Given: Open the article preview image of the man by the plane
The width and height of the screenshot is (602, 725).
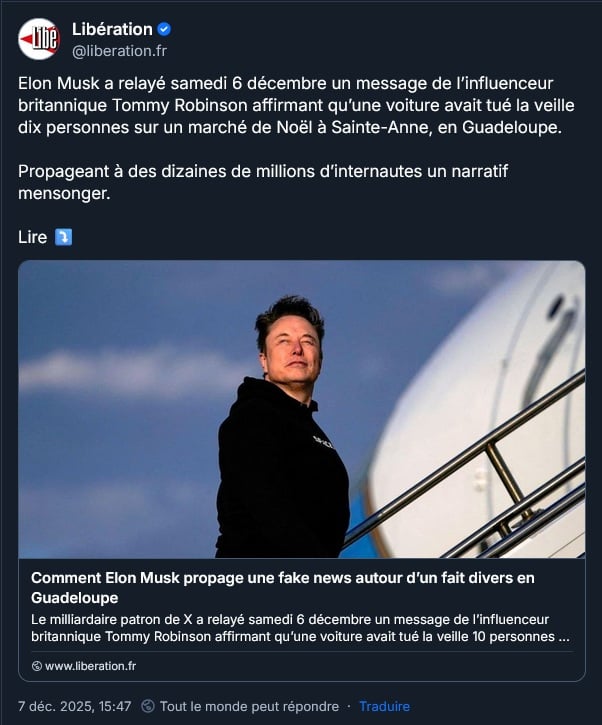Looking at the screenshot, I should tap(301, 409).
